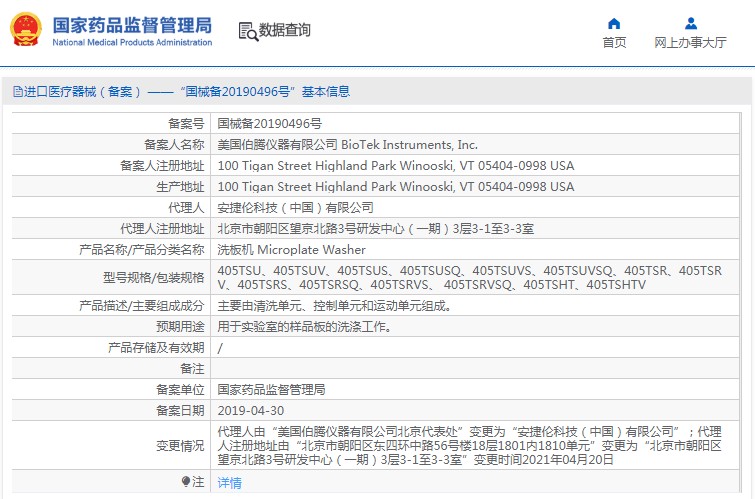Click the national emblem logo

[26, 29]
